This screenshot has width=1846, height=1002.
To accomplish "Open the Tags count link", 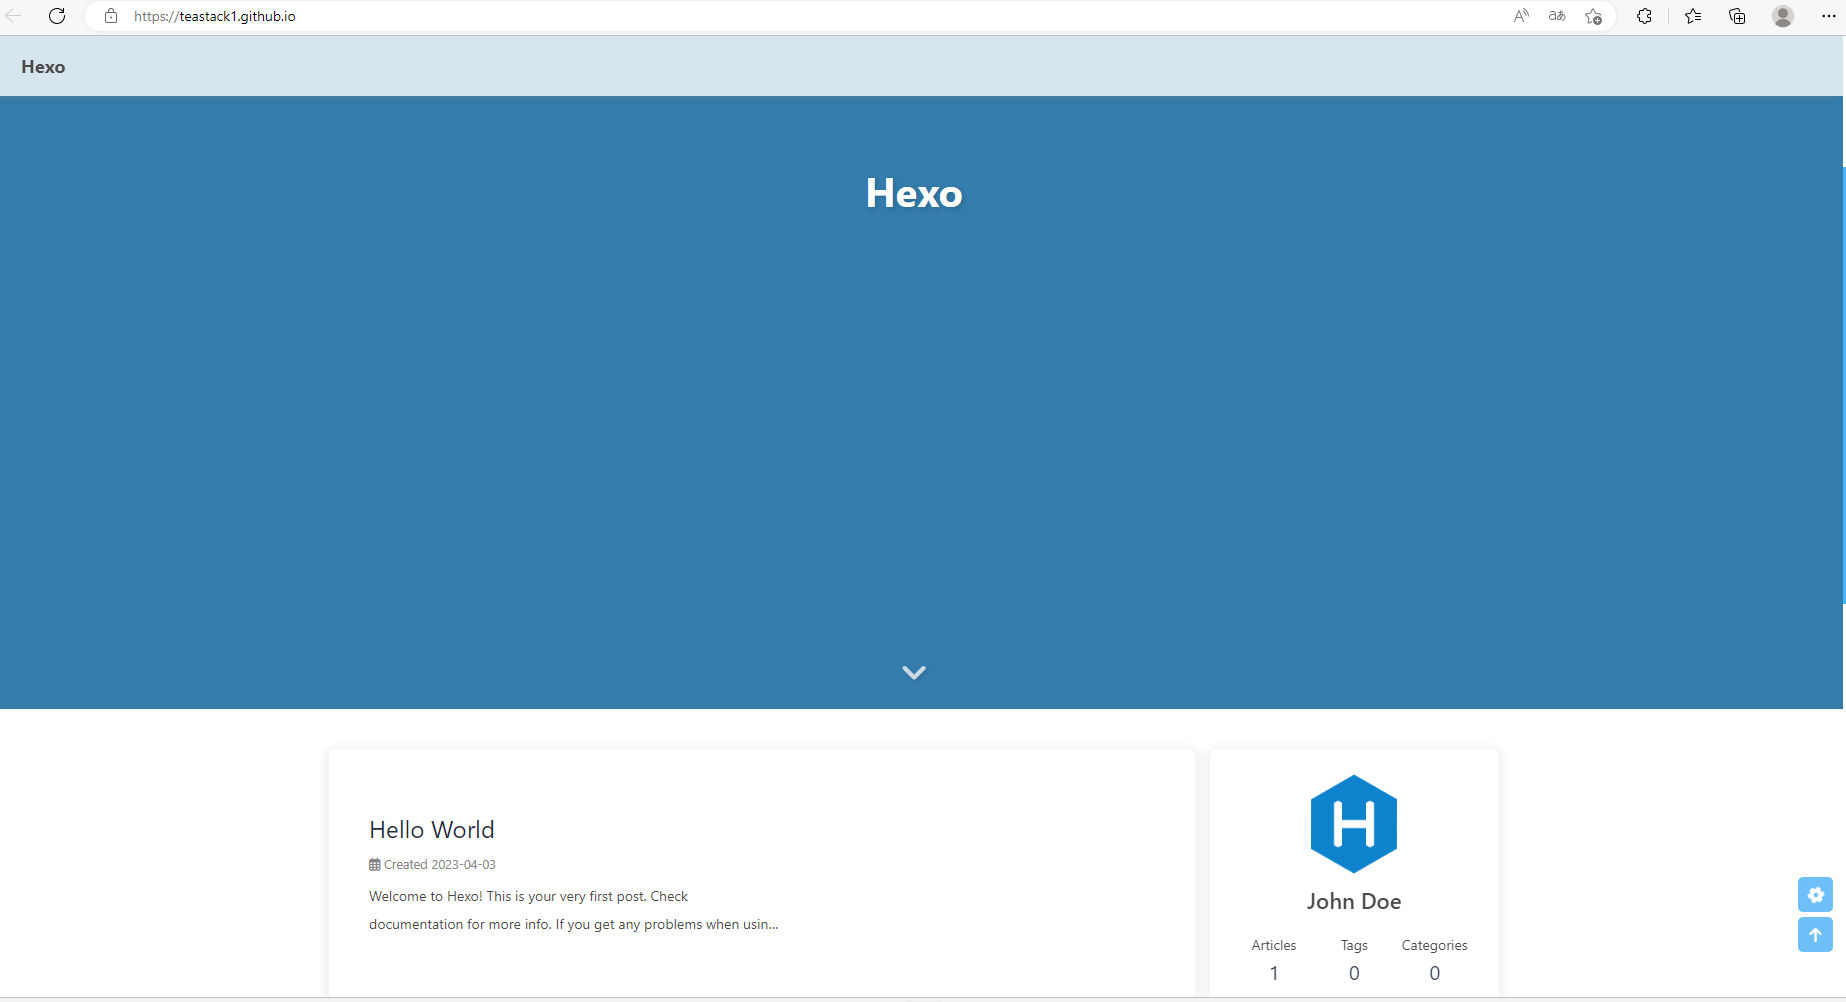I will pos(1354,959).
